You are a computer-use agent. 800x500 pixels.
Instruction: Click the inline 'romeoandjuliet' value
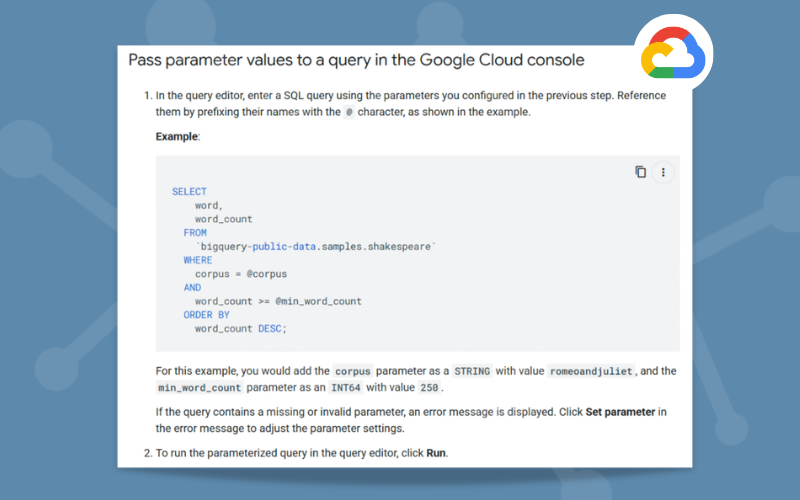point(591,371)
